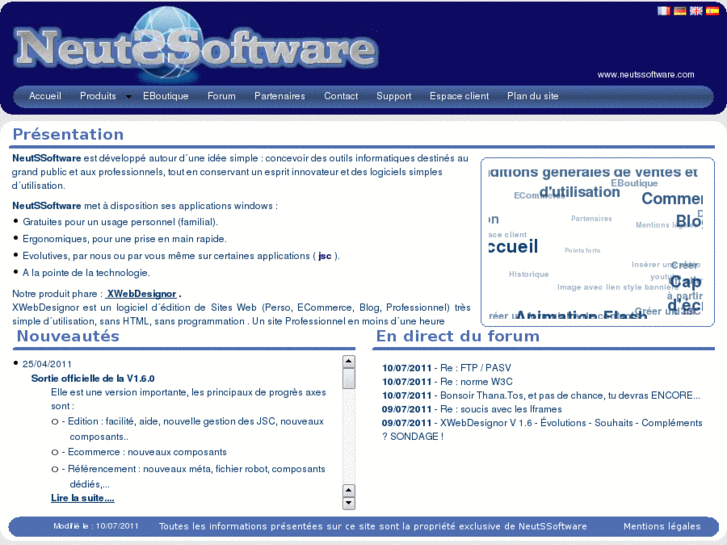
Task: Click the Nouveautés scrollbar thumb
Action: tap(349, 378)
